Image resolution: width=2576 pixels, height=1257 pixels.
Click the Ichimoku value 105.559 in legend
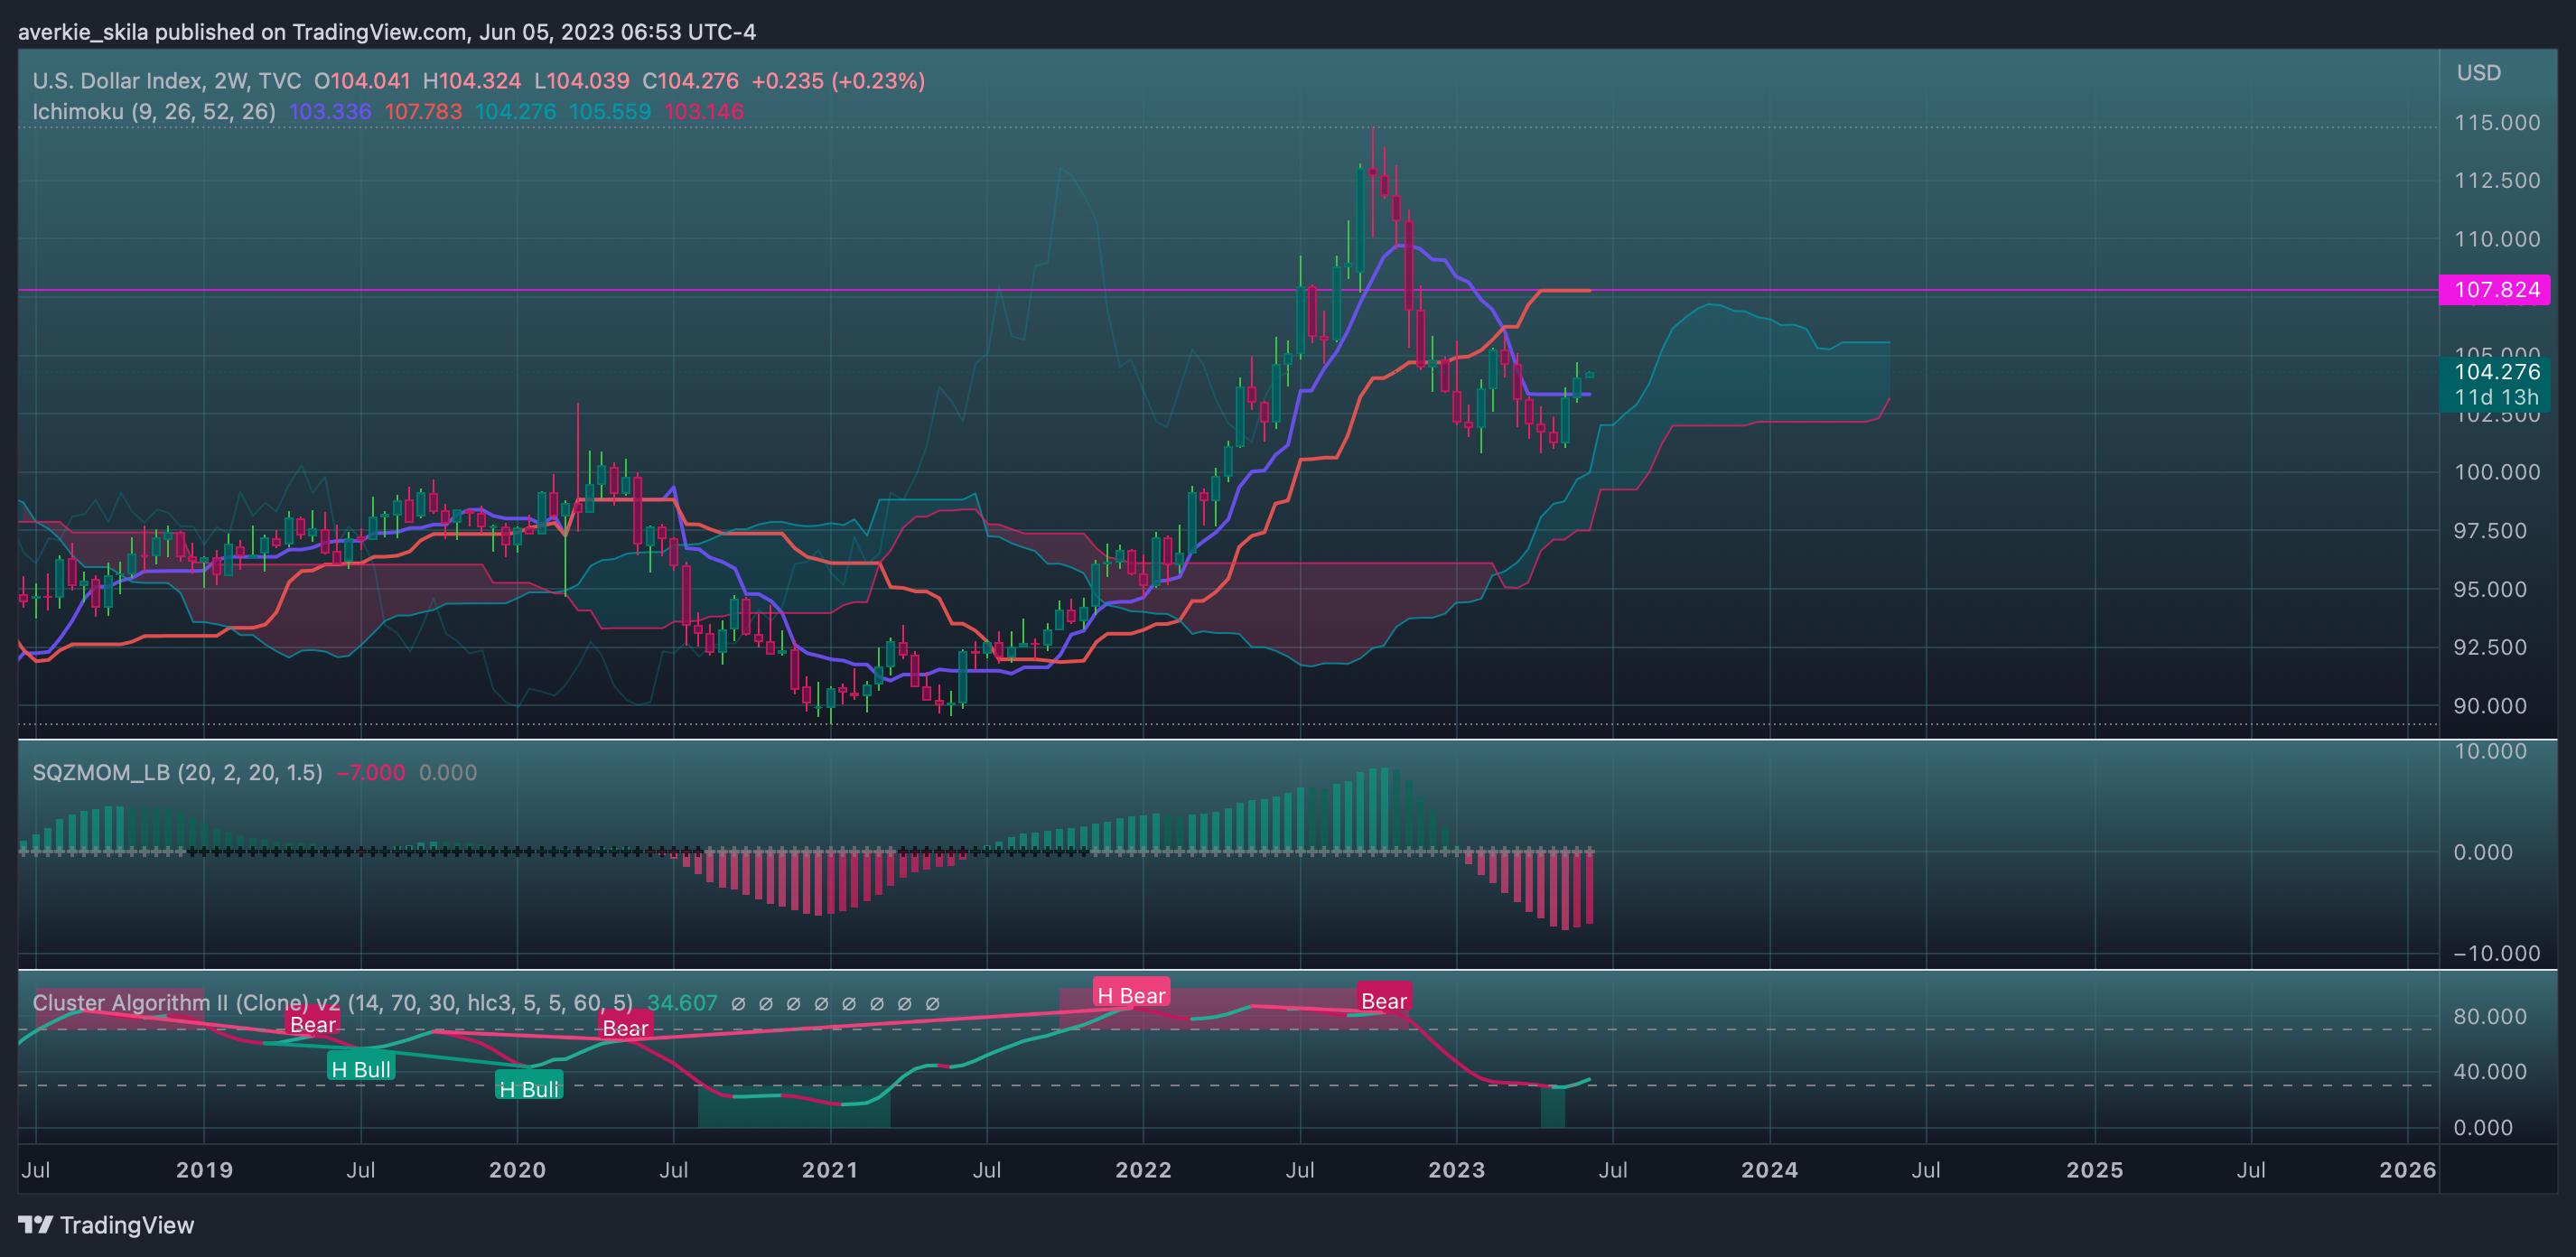pyautogui.click(x=610, y=111)
